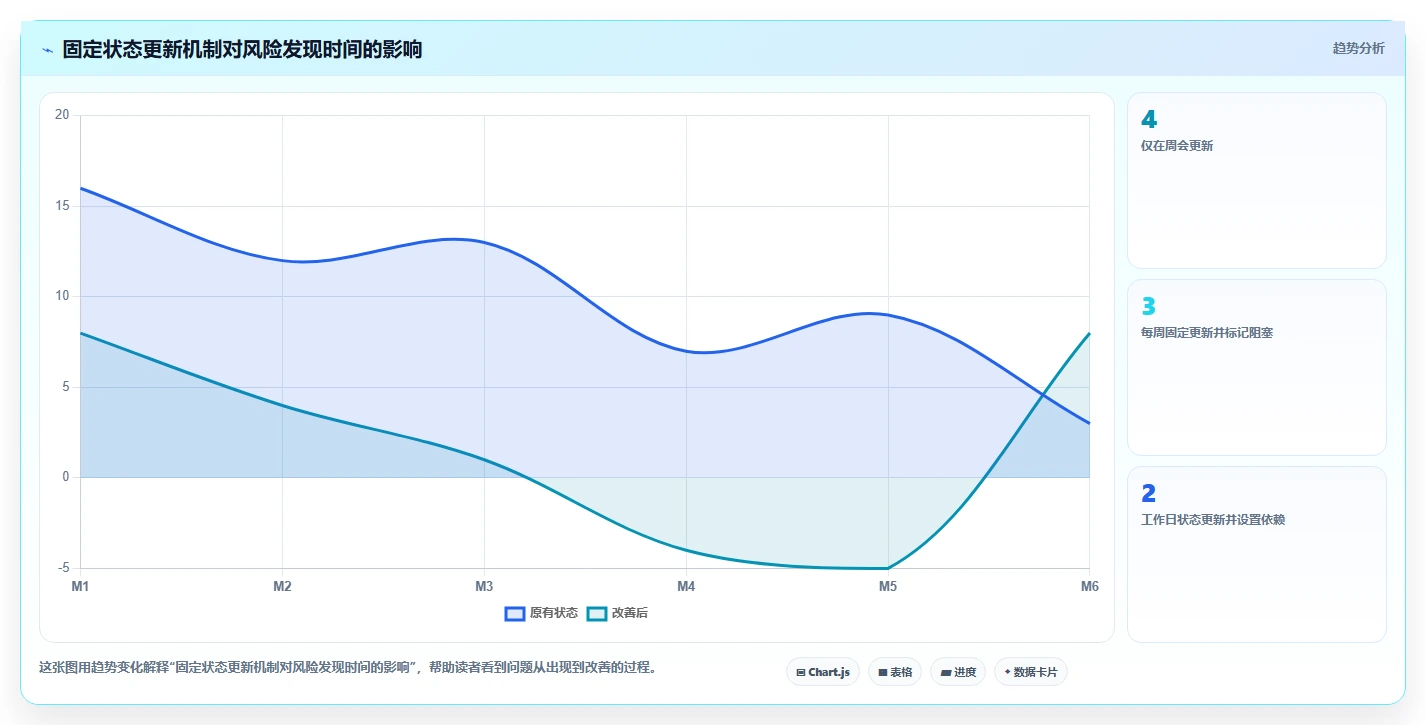Click the M2 x-axis label
The height and width of the screenshot is (725, 1426).
(282, 586)
